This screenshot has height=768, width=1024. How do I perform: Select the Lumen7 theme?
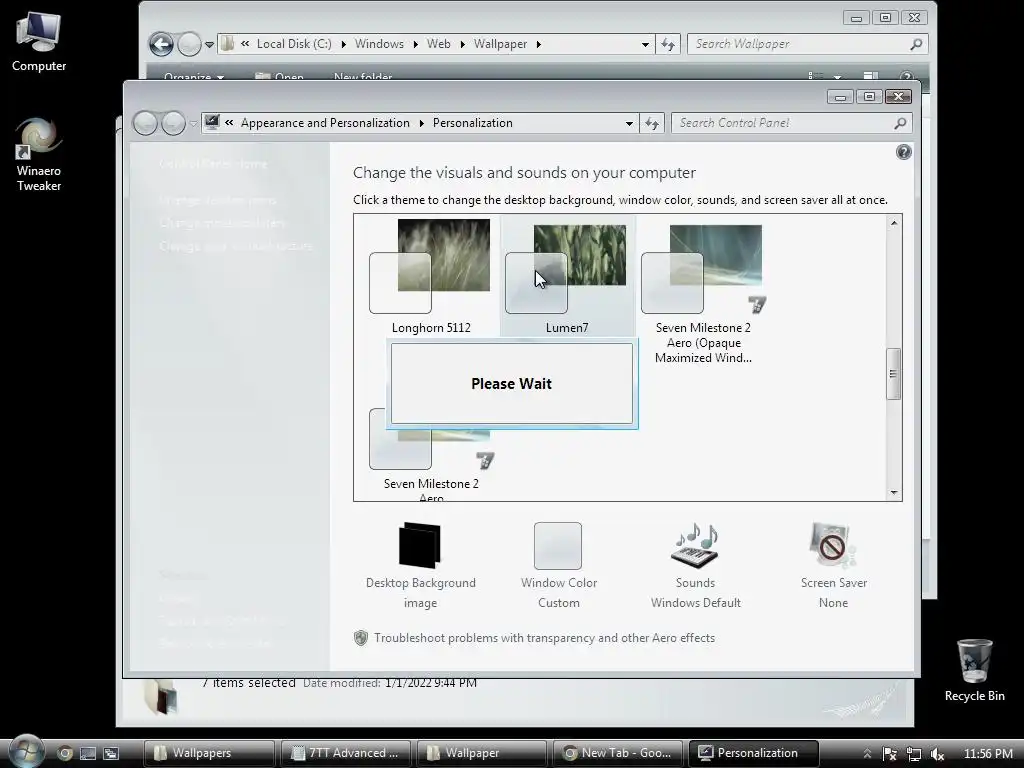(567, 276)
